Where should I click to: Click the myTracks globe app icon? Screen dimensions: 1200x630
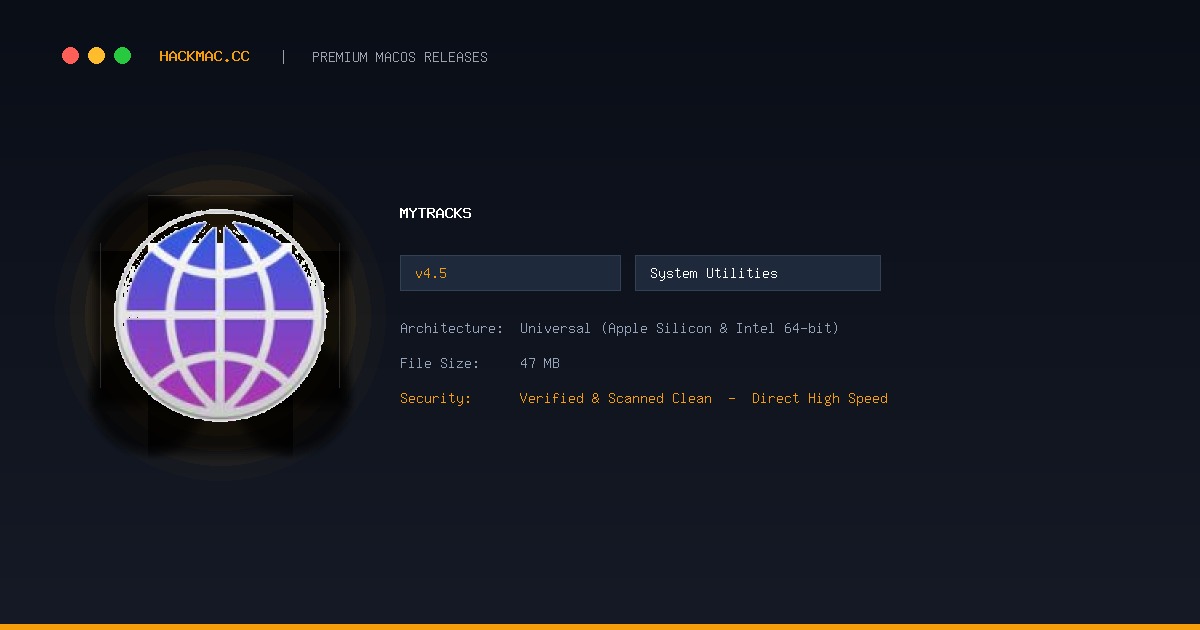coord(220,315)
